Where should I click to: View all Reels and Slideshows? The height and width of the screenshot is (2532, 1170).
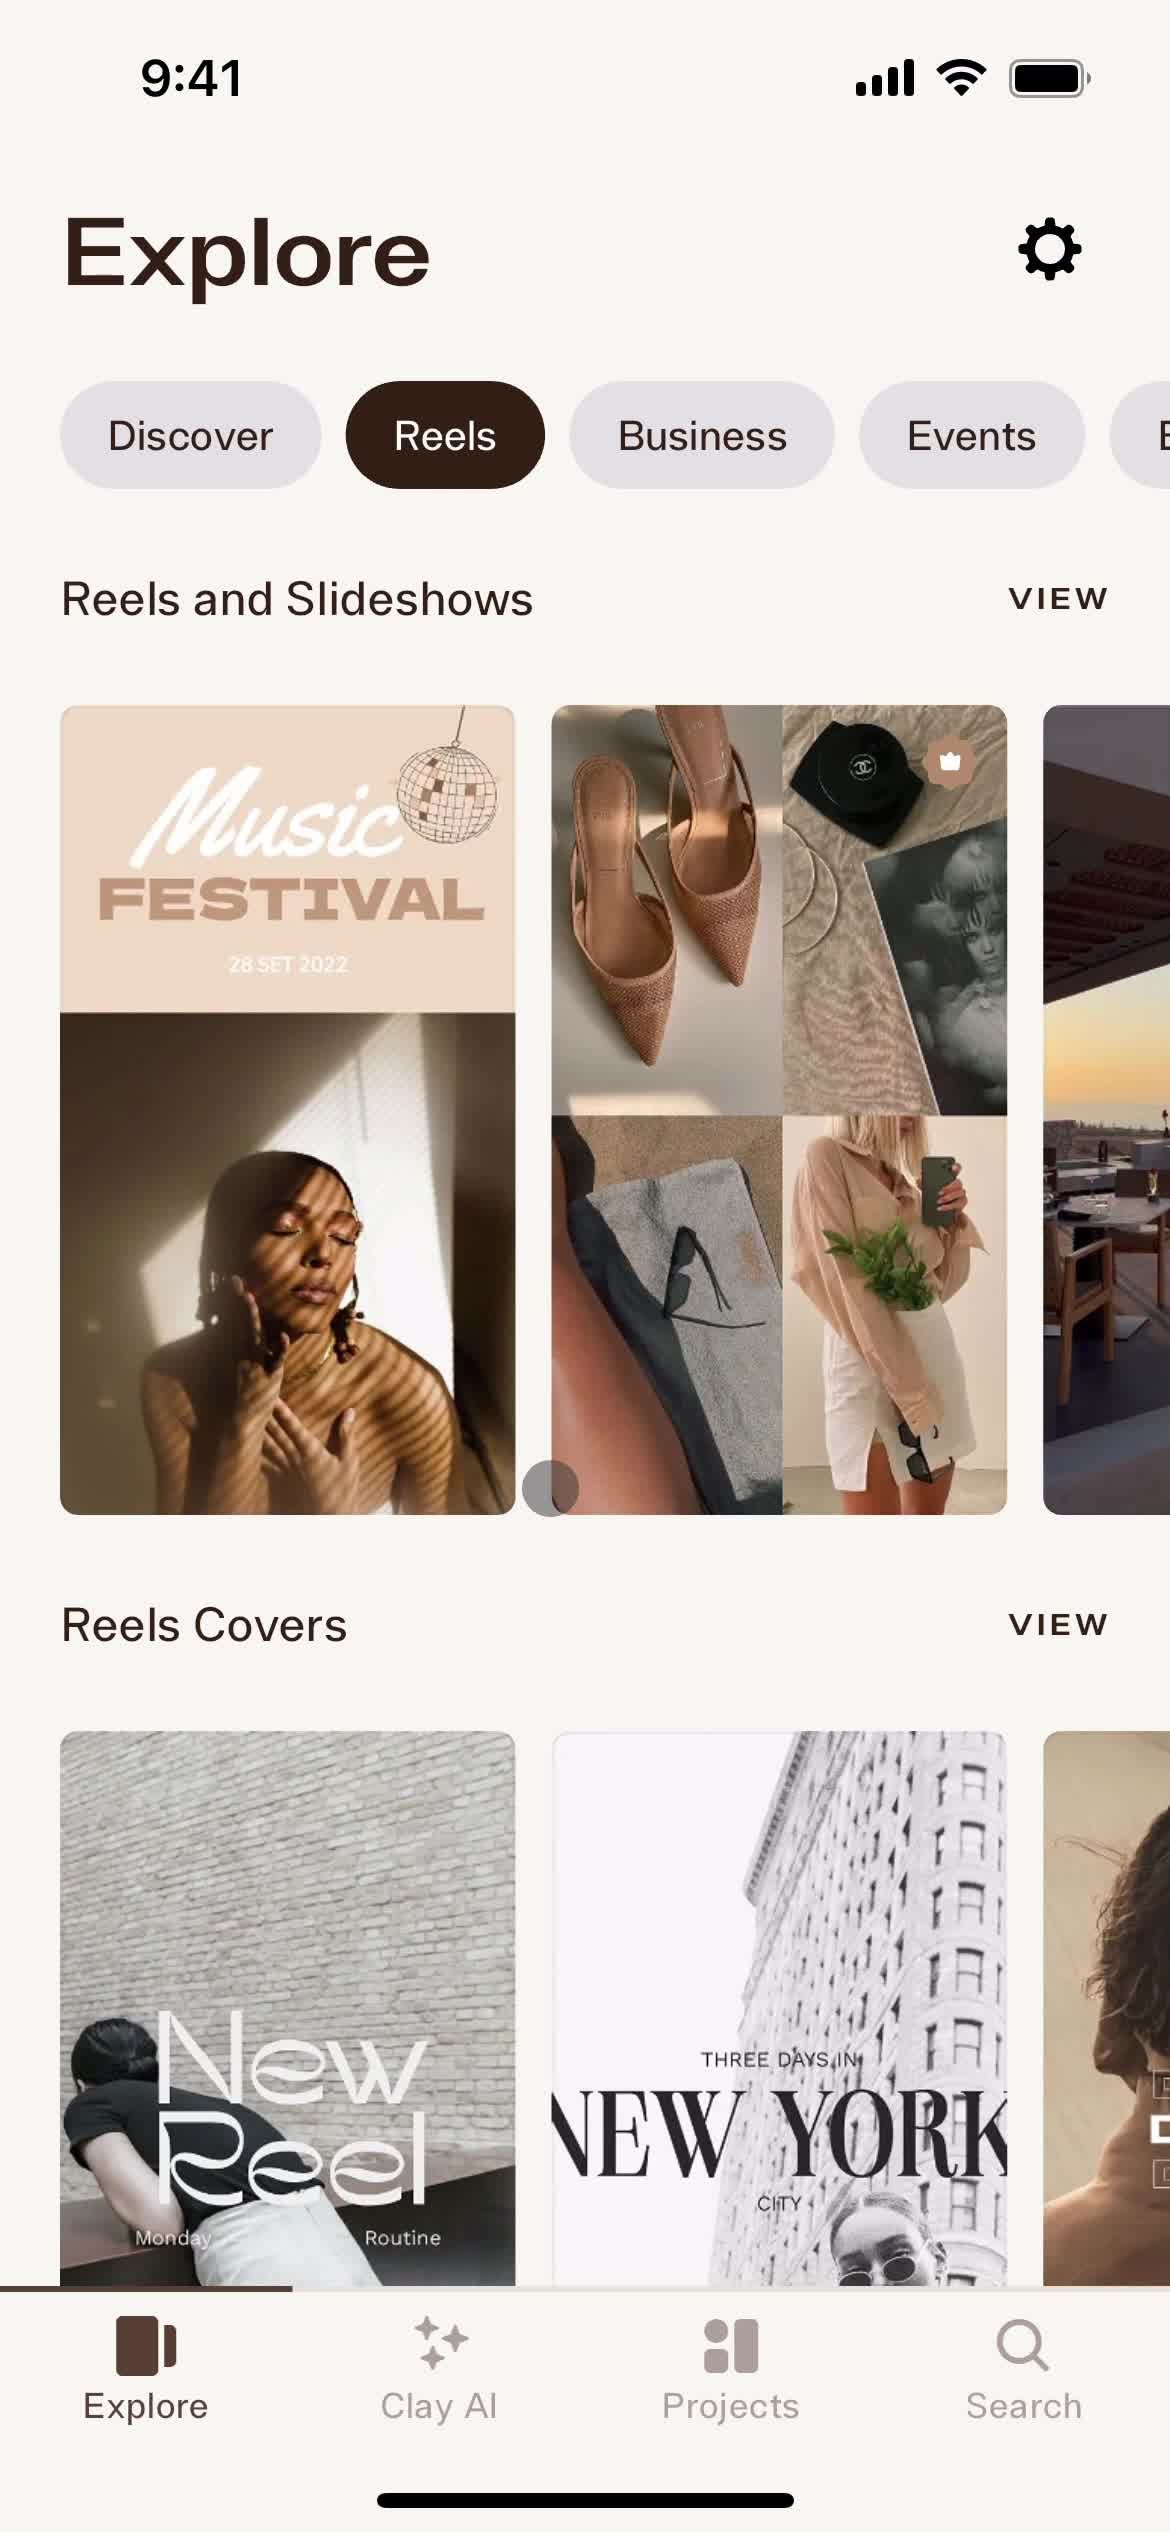click(x=1058, y=599)
